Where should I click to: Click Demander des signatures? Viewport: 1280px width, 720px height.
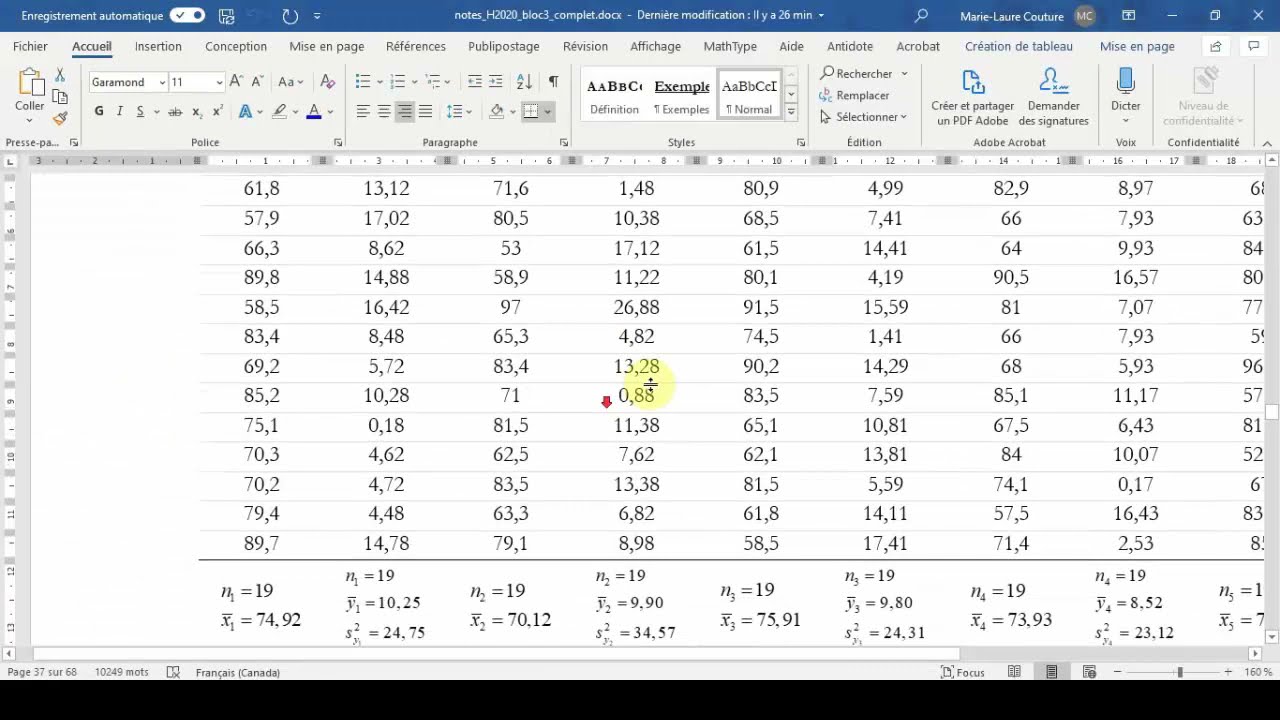tap(1053, 97)
